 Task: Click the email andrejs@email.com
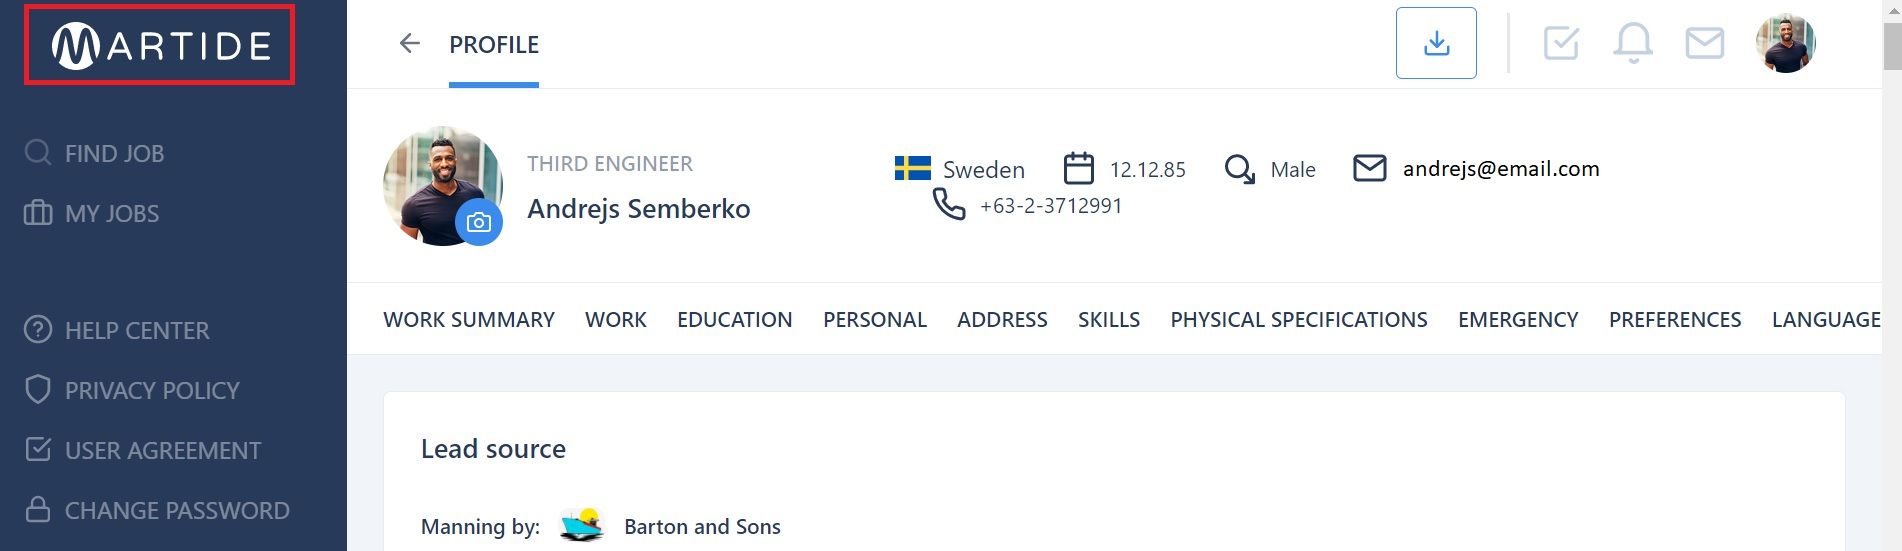tap(1501, 168)
